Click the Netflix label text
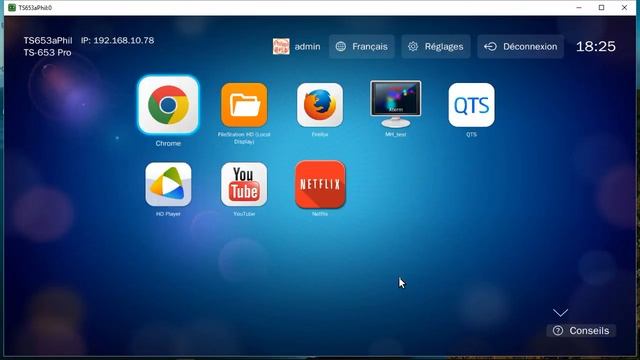This screenshot has width=640, height=360. point(320,214)
